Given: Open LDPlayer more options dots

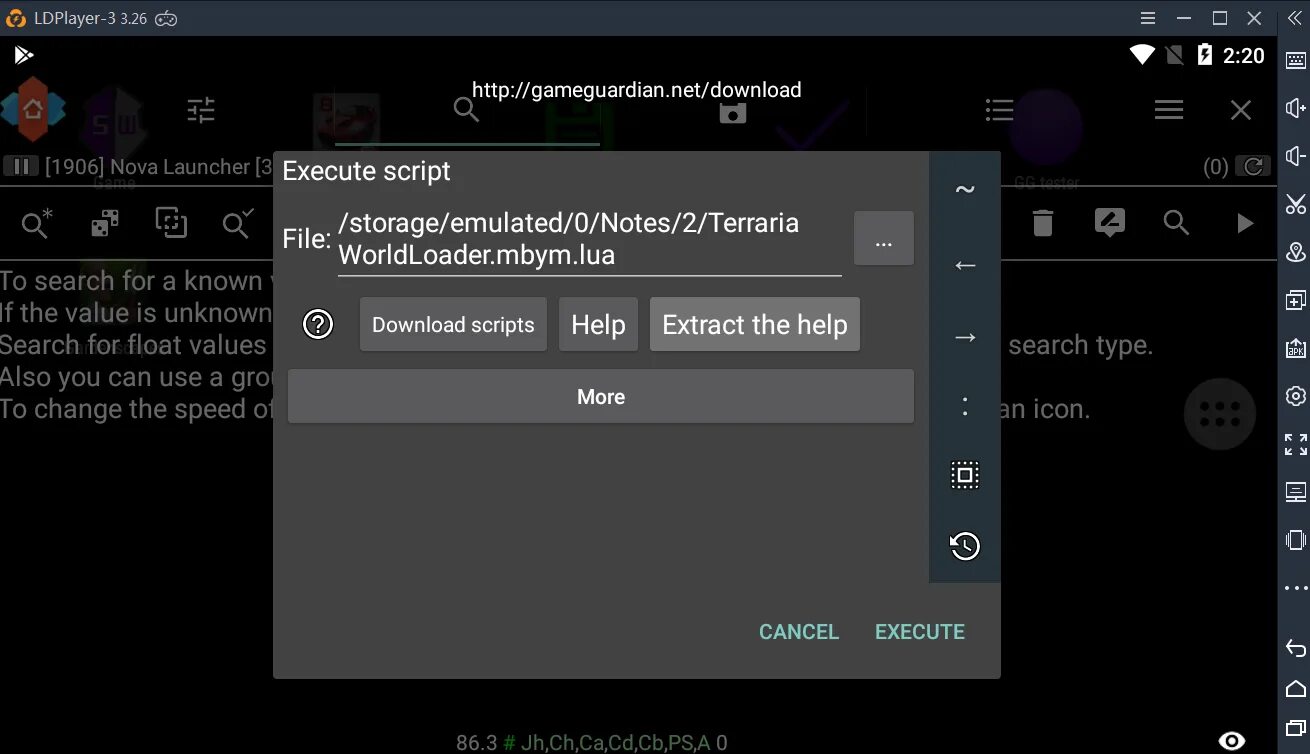Looking at the screenshot, I should click(1295, 588).
